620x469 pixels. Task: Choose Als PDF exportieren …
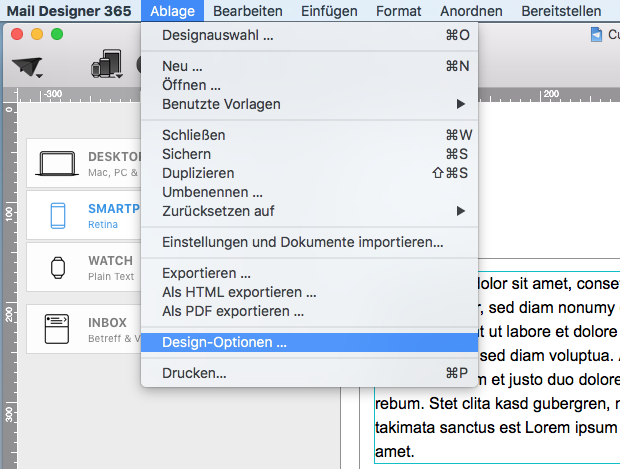coord(309,311)
